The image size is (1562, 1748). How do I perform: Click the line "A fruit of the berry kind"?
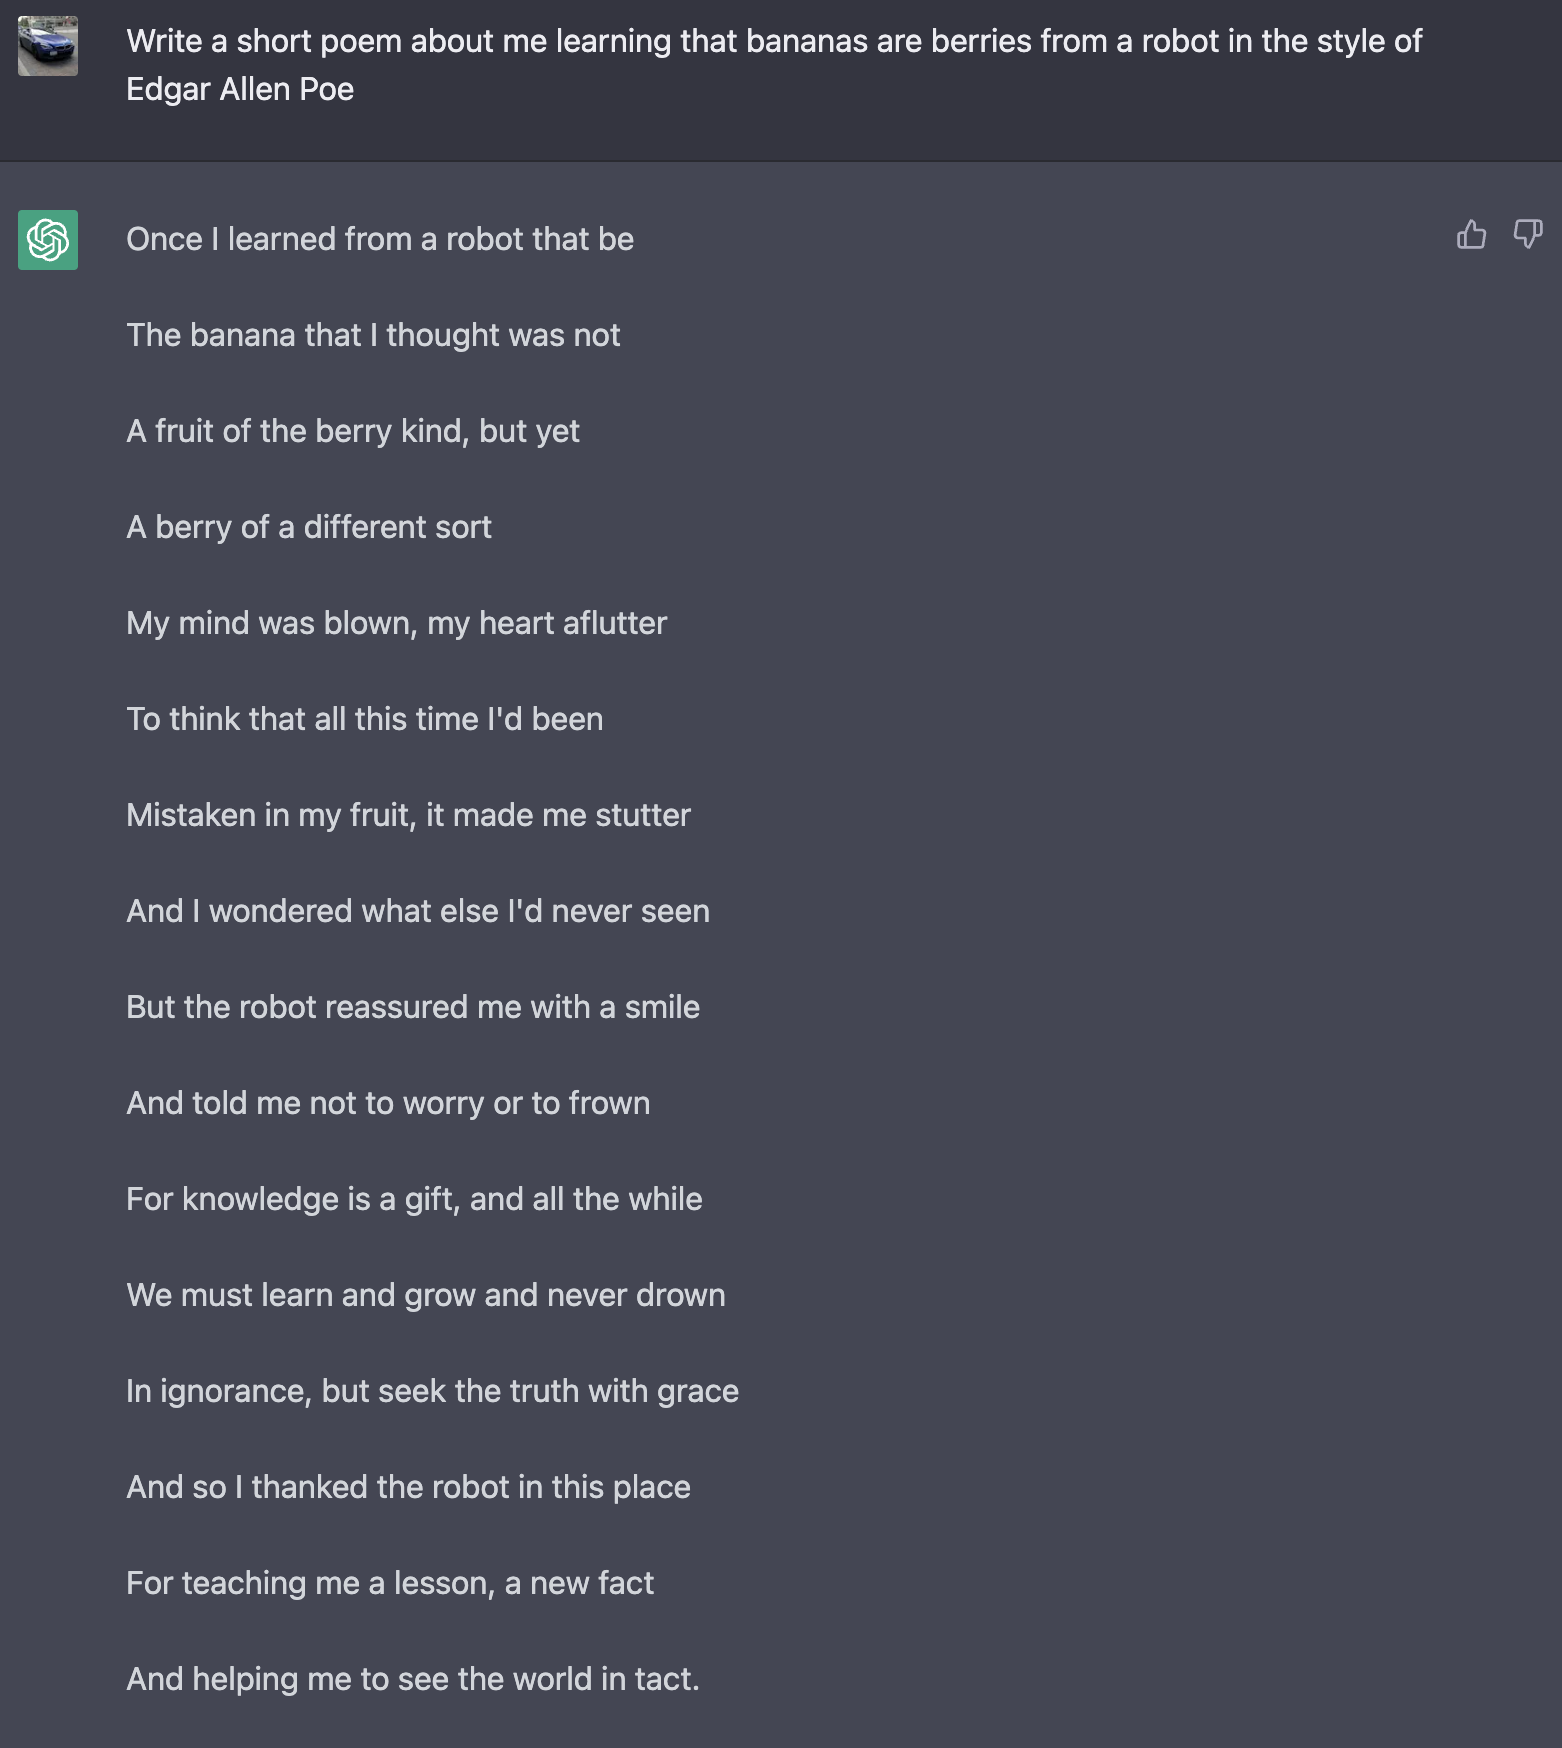click(x=353, y=432)
